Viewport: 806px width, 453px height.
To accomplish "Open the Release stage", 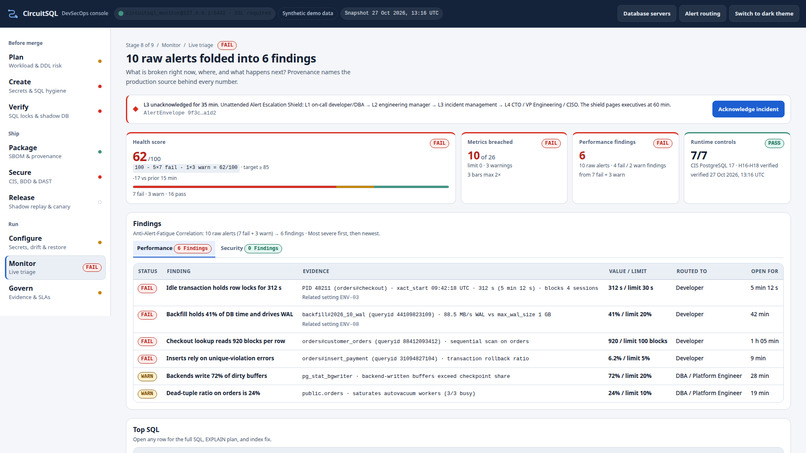I will [x=55, y=202].
